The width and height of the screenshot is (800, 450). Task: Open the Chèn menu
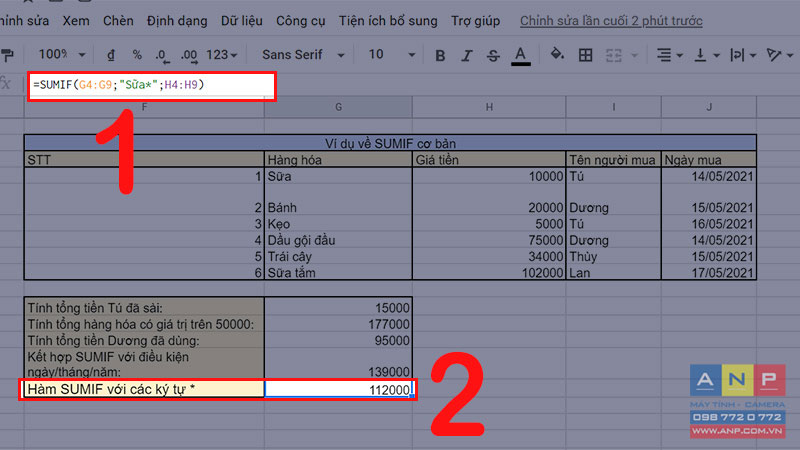click(118, 21)
